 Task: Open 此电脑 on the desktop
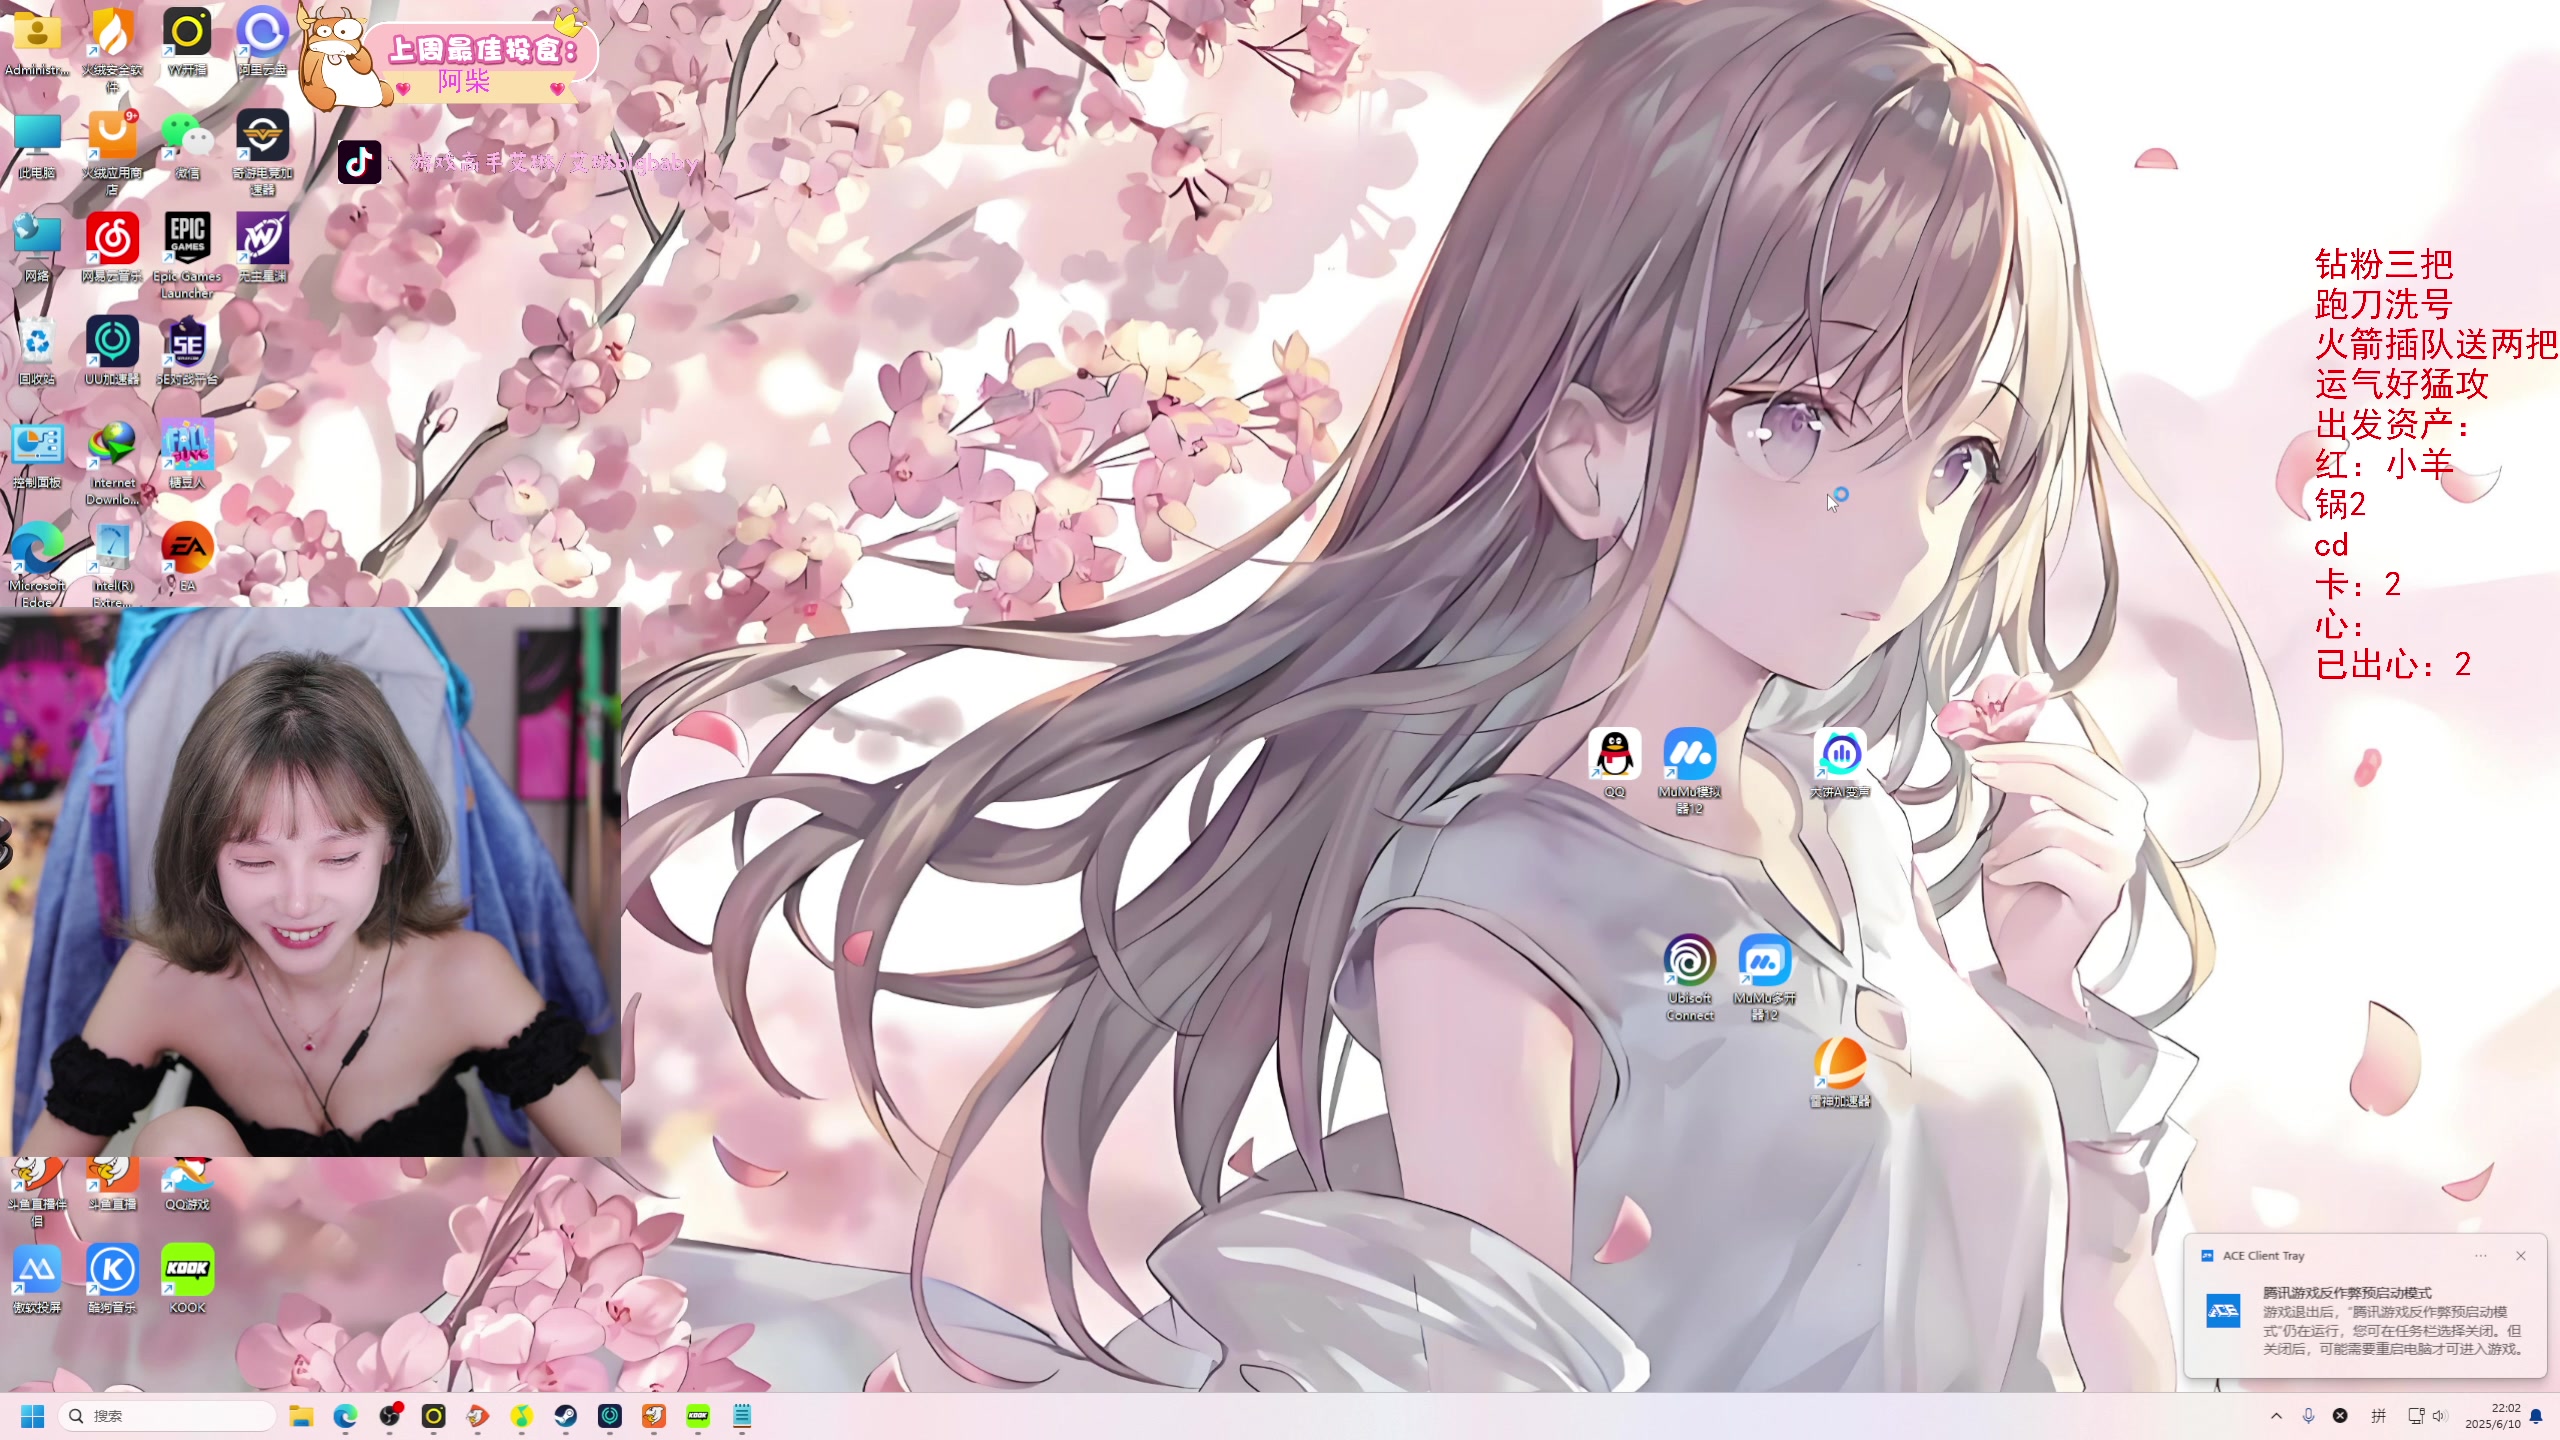point(37,146)
